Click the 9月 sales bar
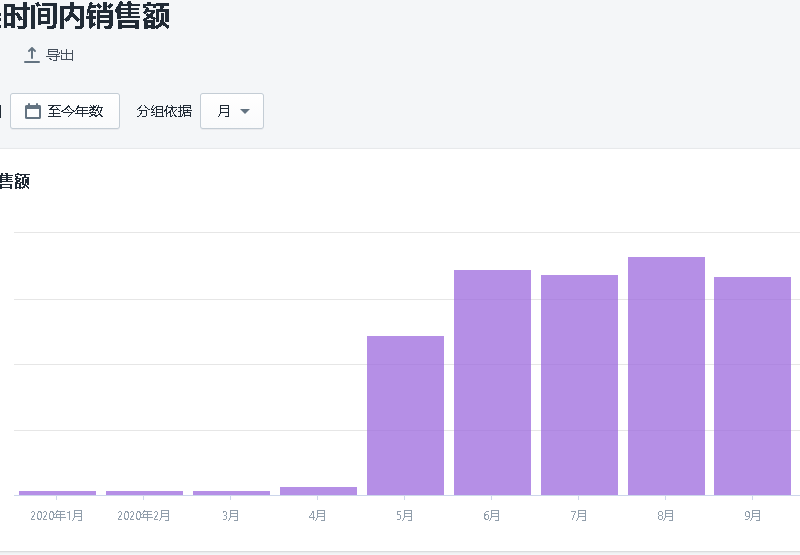The height and width of the screenshot is (555, 800). (x=753, y=386)
